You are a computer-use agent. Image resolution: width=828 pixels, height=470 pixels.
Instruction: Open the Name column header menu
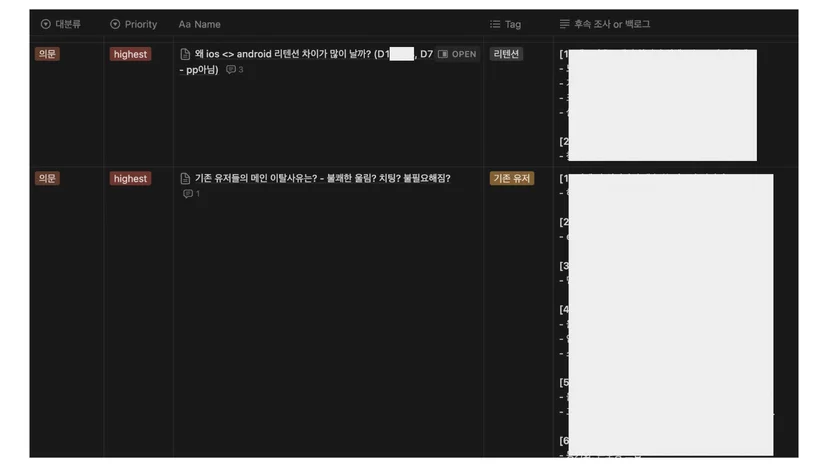pyautogui.click(x=200, y=24)
